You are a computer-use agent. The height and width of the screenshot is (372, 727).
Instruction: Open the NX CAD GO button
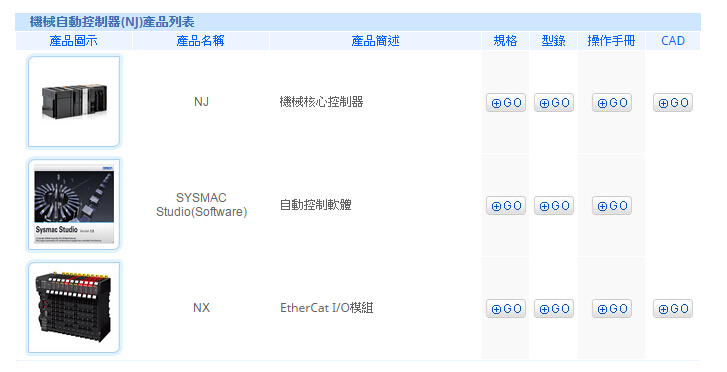tap(673, 308)
